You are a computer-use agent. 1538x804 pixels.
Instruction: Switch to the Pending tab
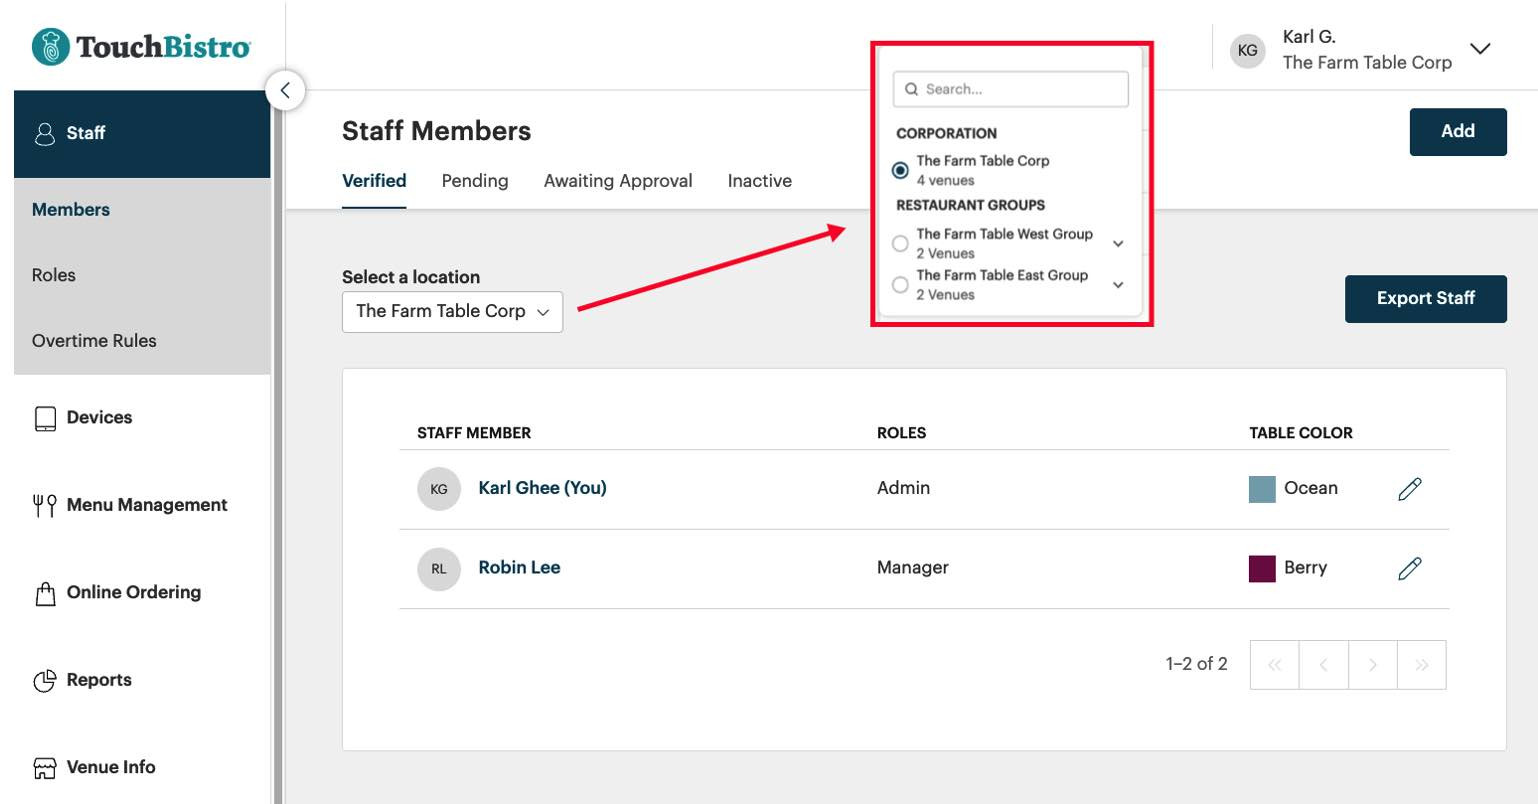[x=475, y=181]
